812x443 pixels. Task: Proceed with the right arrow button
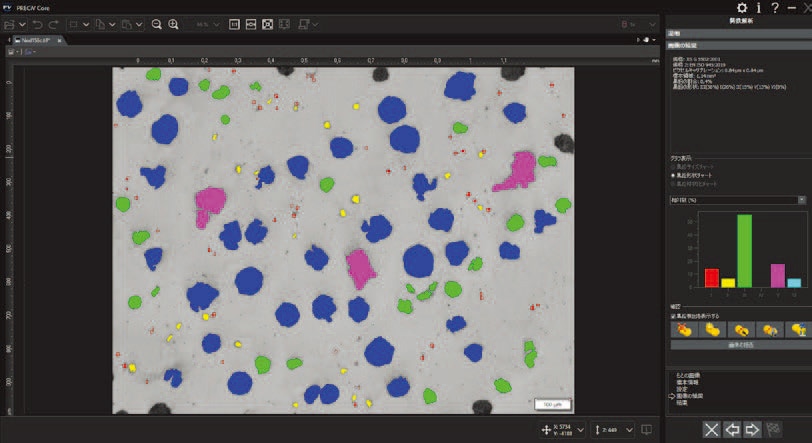pos(752,430)
